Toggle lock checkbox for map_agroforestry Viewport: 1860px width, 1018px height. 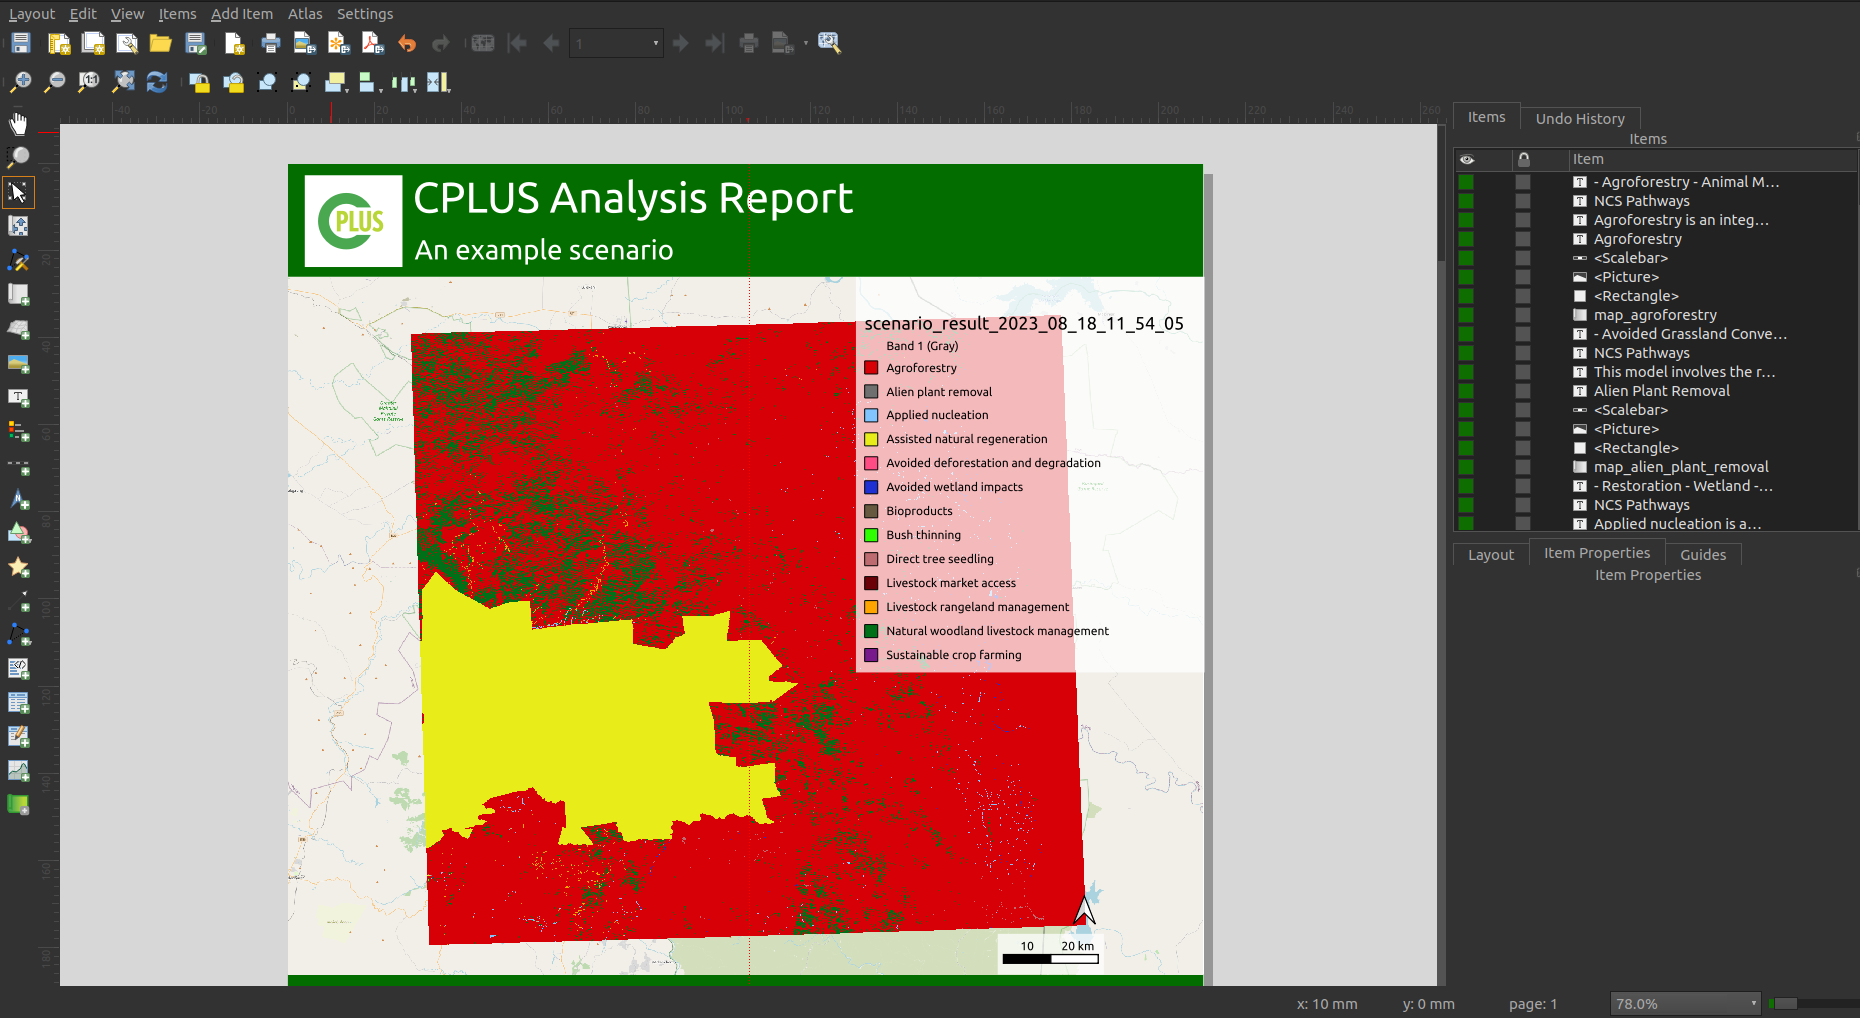point(1523,315)
